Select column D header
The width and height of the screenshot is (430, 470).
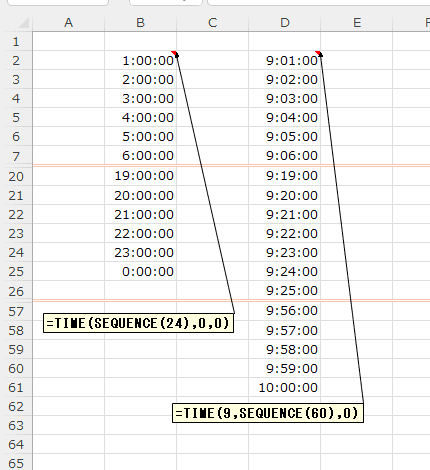(x=284, y=23)
